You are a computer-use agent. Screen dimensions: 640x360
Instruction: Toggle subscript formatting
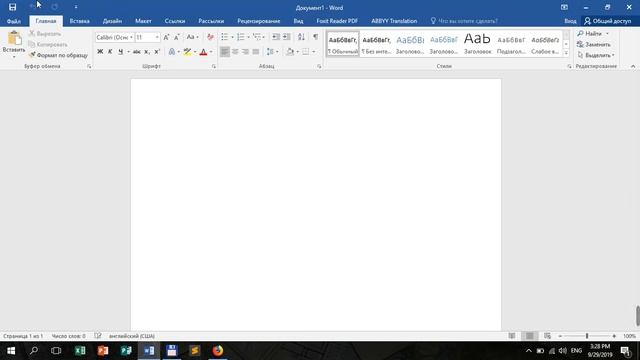[x=147, y=52]
